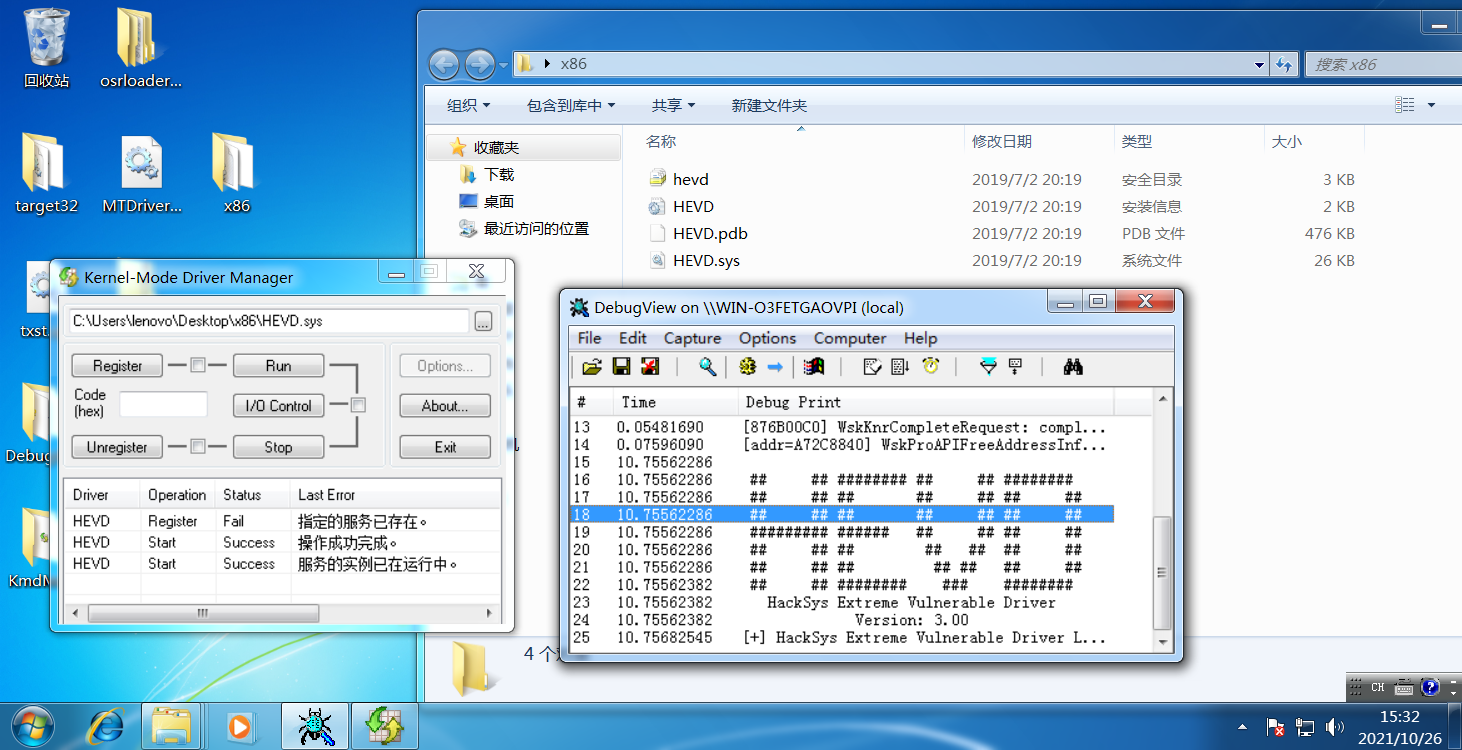1462x750 pixels.
Task: Click the DebugView vertical scrollbar thumb
Action: (1162, 572)
